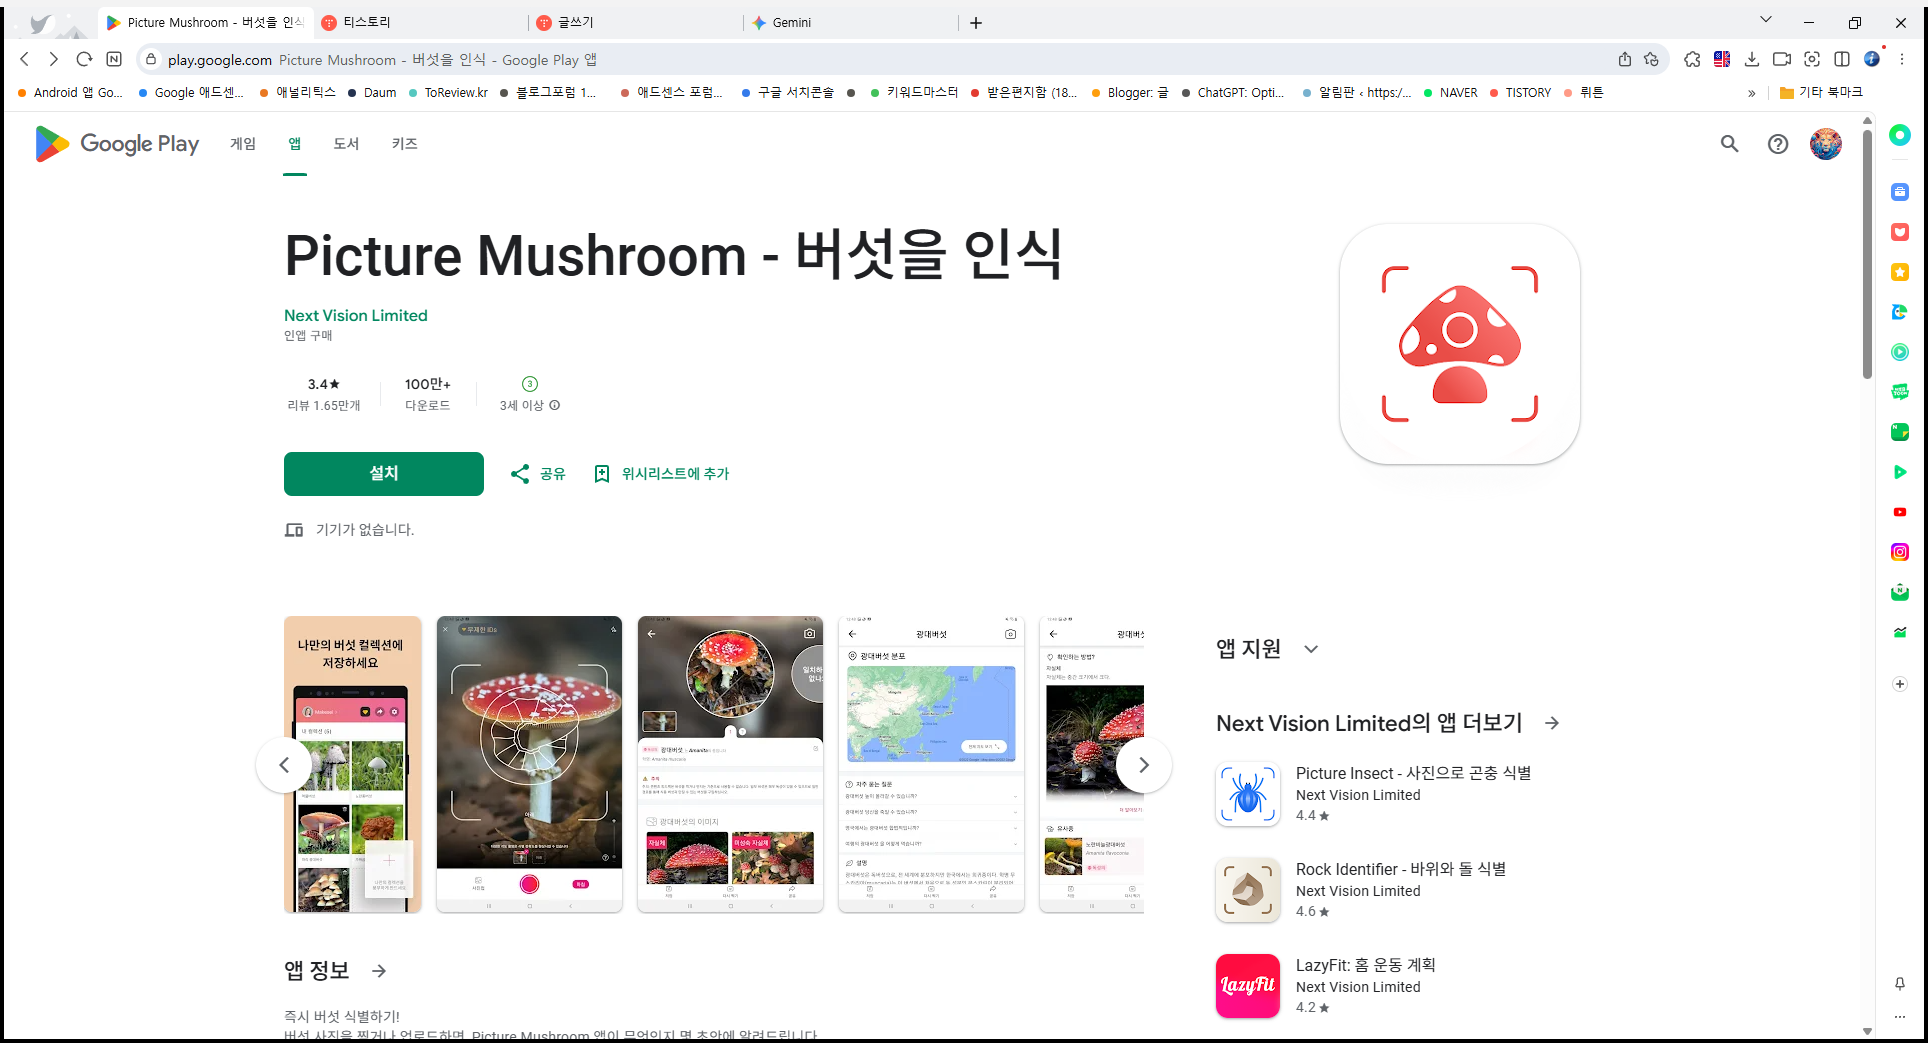Open Instagram from the browser sidebar
Viewport: 1928px width, 1043px height.
pos(1899,551)
